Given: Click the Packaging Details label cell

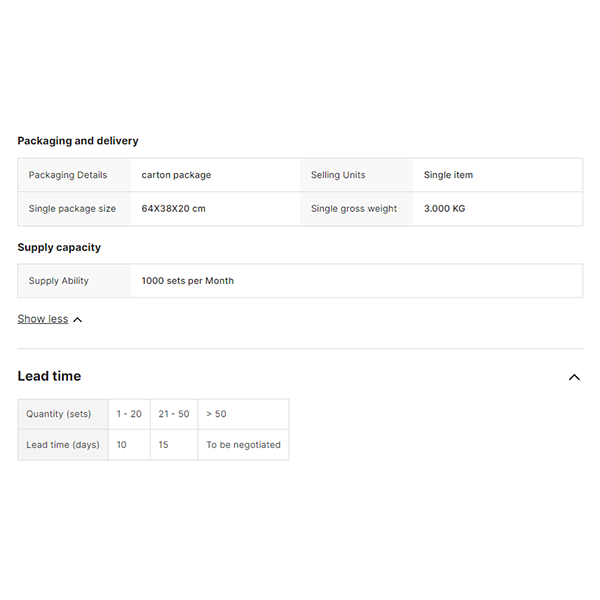Looking at the screenshot, I should tap(68, 175).
